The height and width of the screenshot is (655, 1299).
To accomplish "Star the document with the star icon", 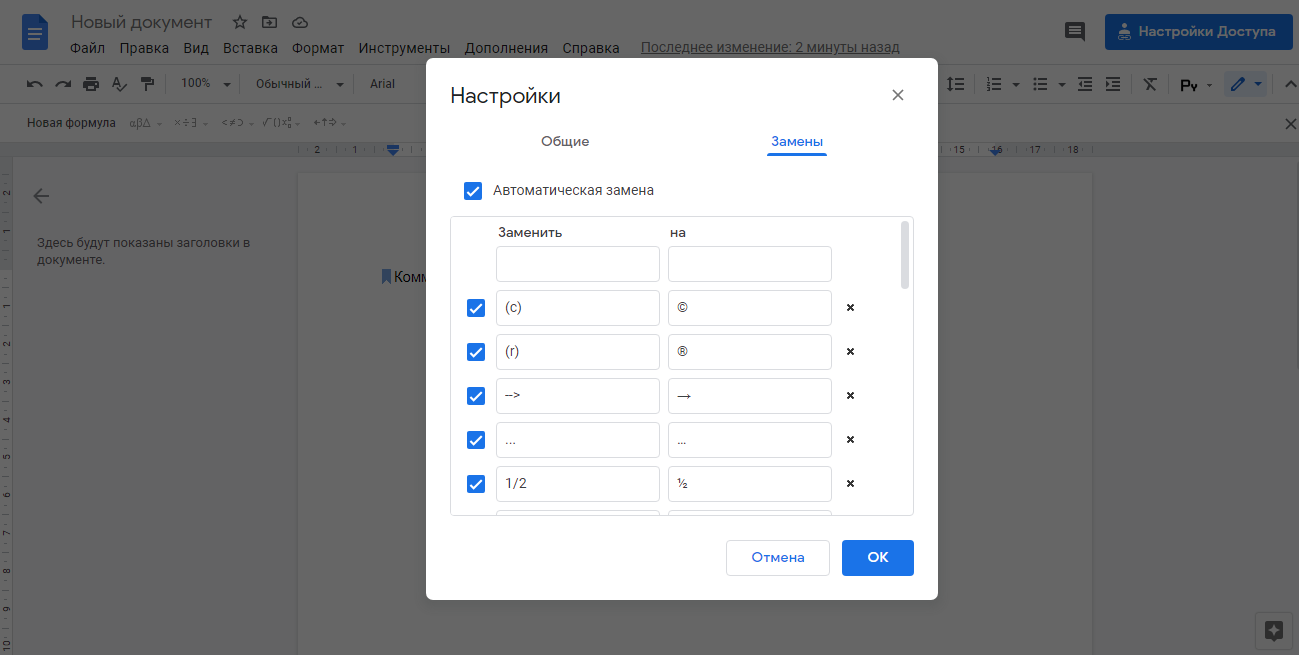I will tap(240, 22).
